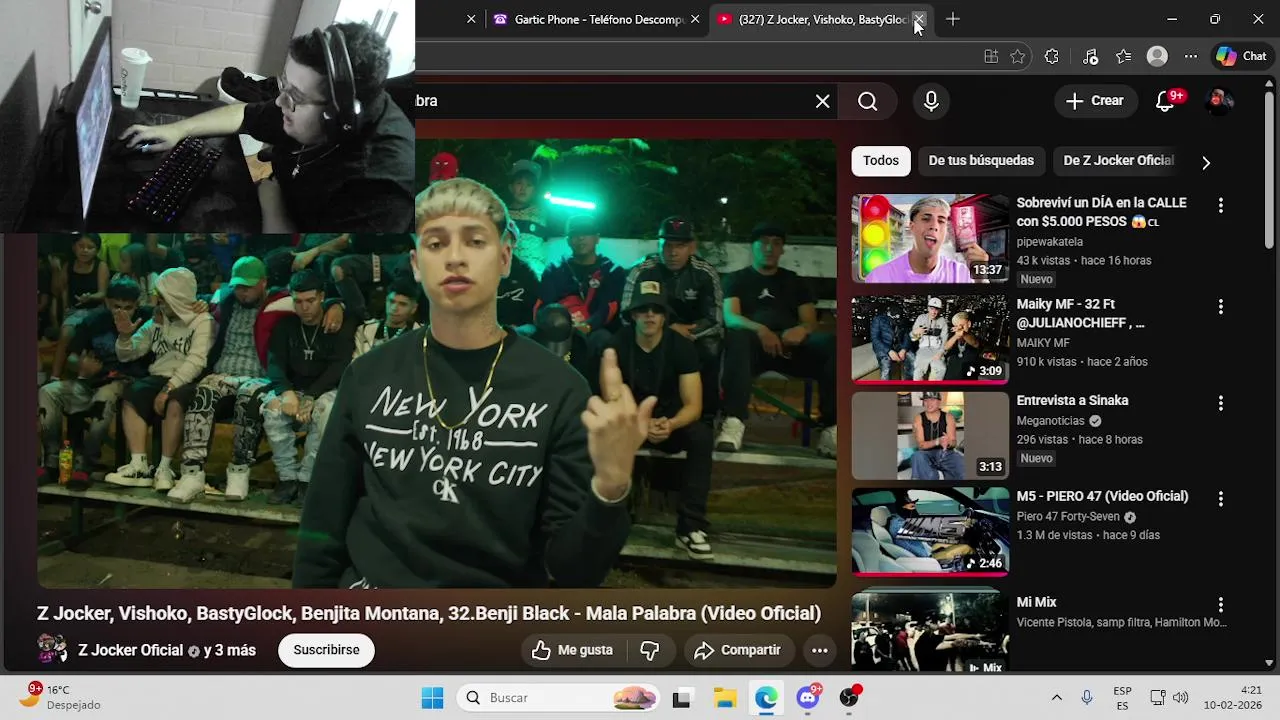Open OBS Studio from the taskbar

coord(849,697)
